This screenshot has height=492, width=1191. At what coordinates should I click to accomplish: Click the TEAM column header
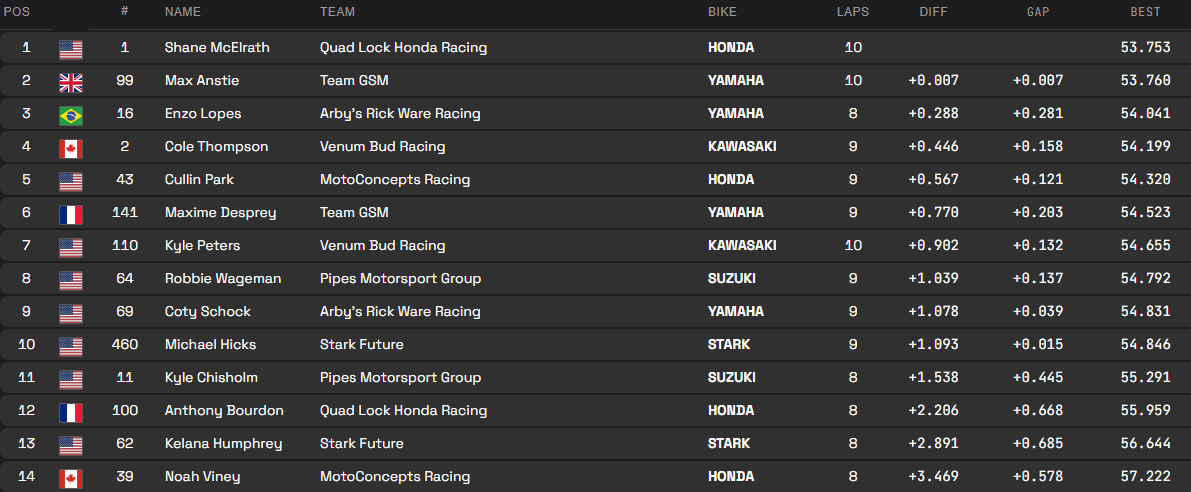click(337, 12)
